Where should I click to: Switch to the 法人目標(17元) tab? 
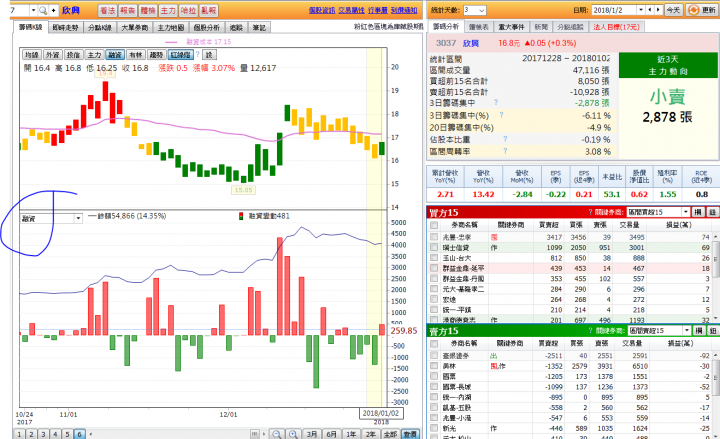coord(616,27)
